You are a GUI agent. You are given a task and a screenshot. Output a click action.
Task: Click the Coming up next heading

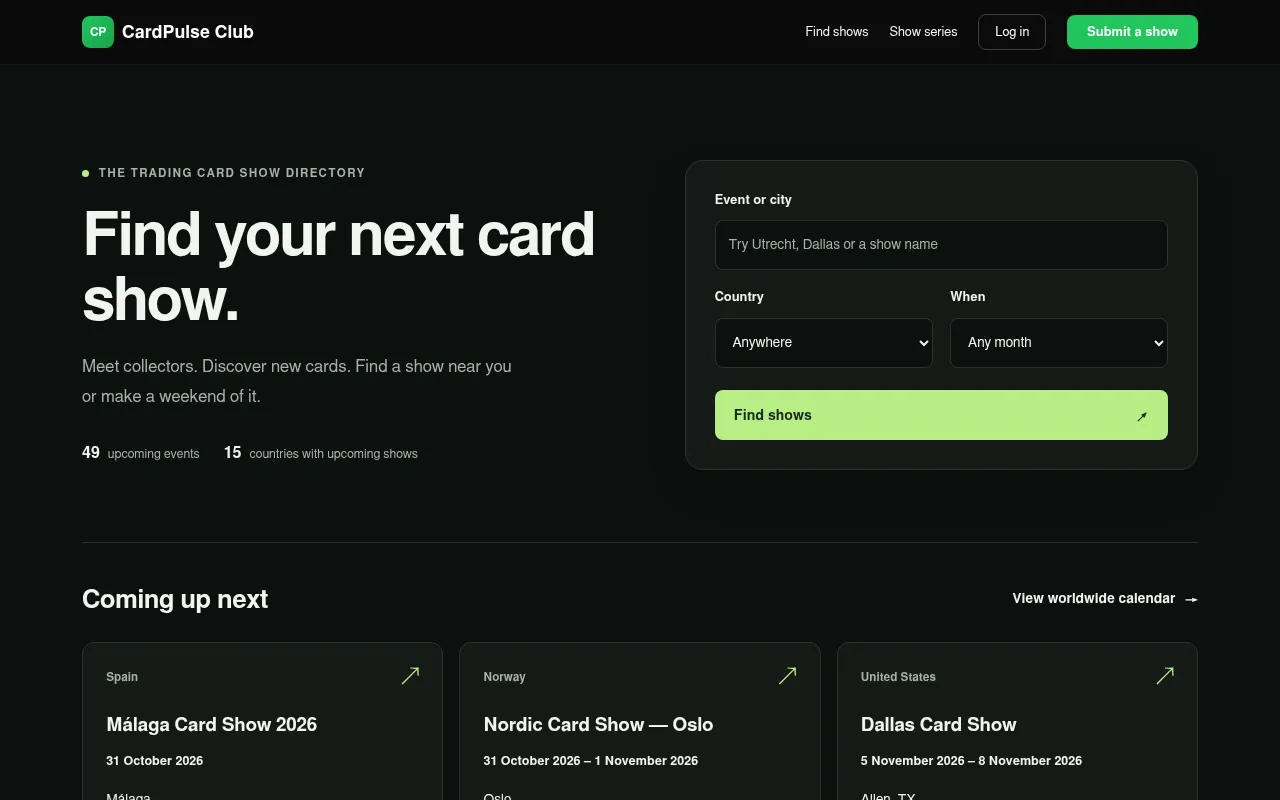click(175, 599)
